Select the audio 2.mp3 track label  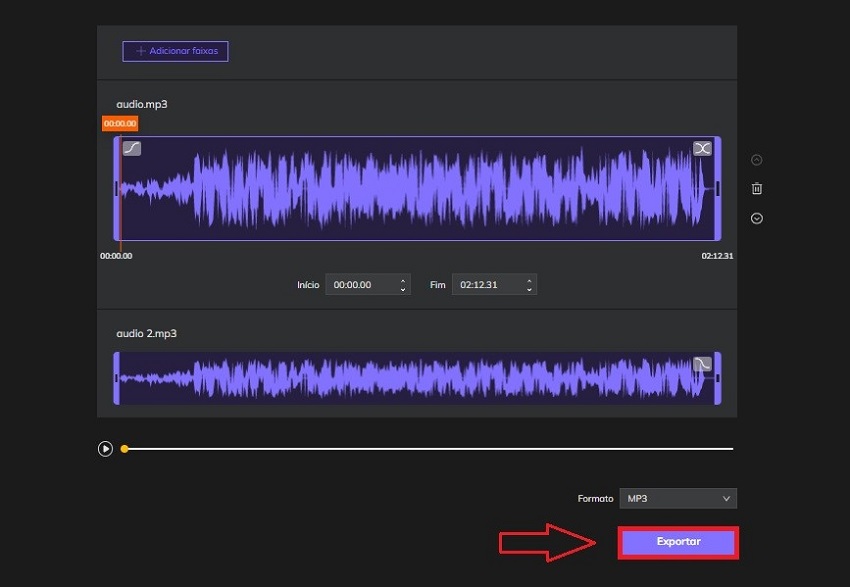click(x=145, y=333)
